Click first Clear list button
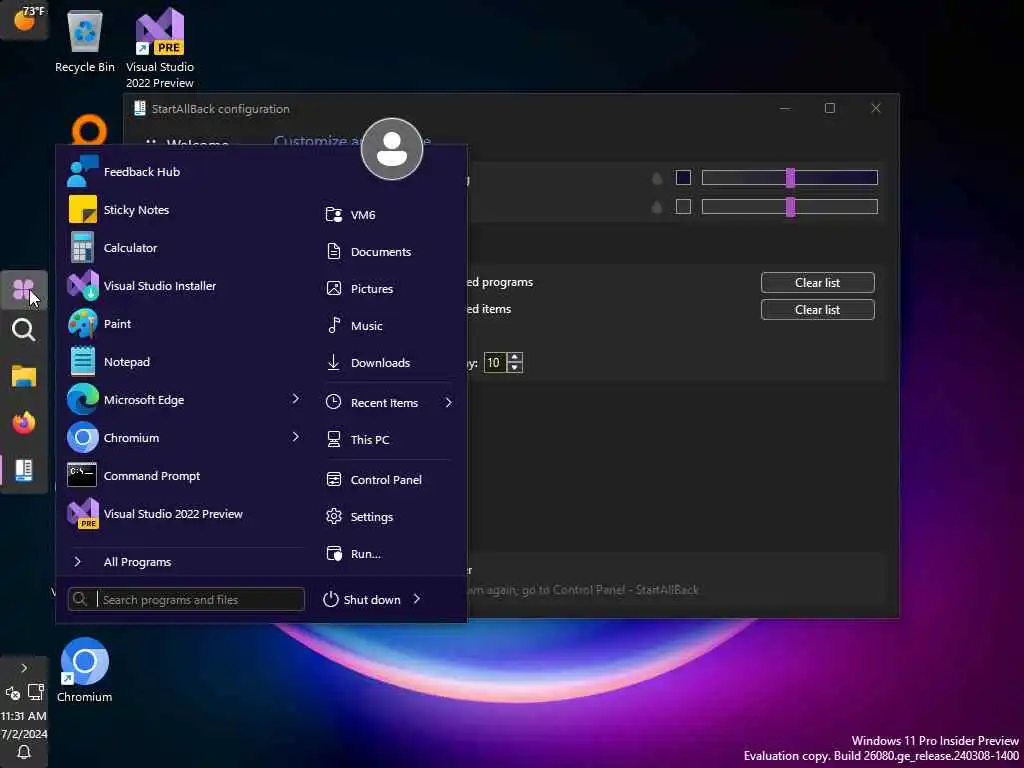The width and height of the screenshot is (1024, 768). point(817,282)
